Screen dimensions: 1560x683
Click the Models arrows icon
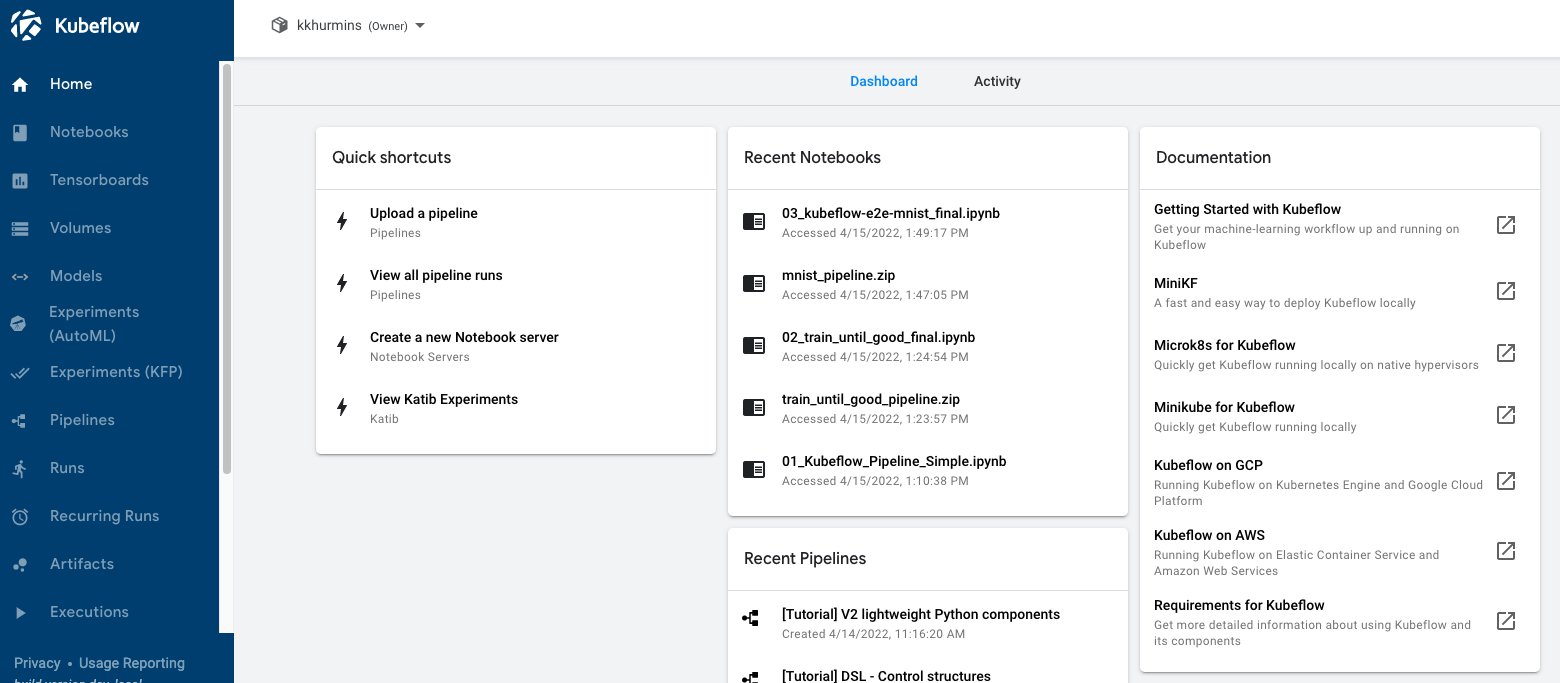click(x=19, y=277)
